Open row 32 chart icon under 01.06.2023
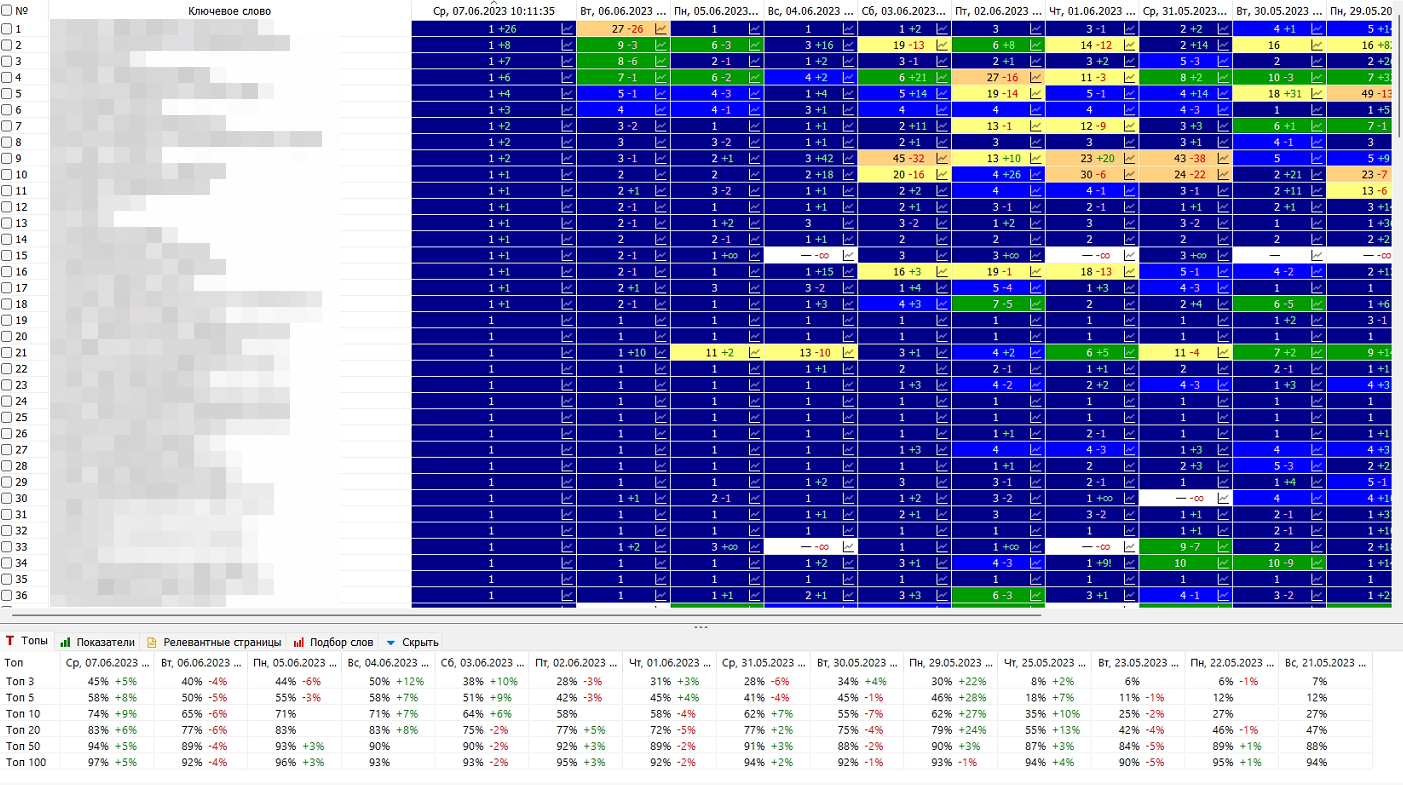The height and width of the screenshot is (785, 1403). click(1130, 530)
